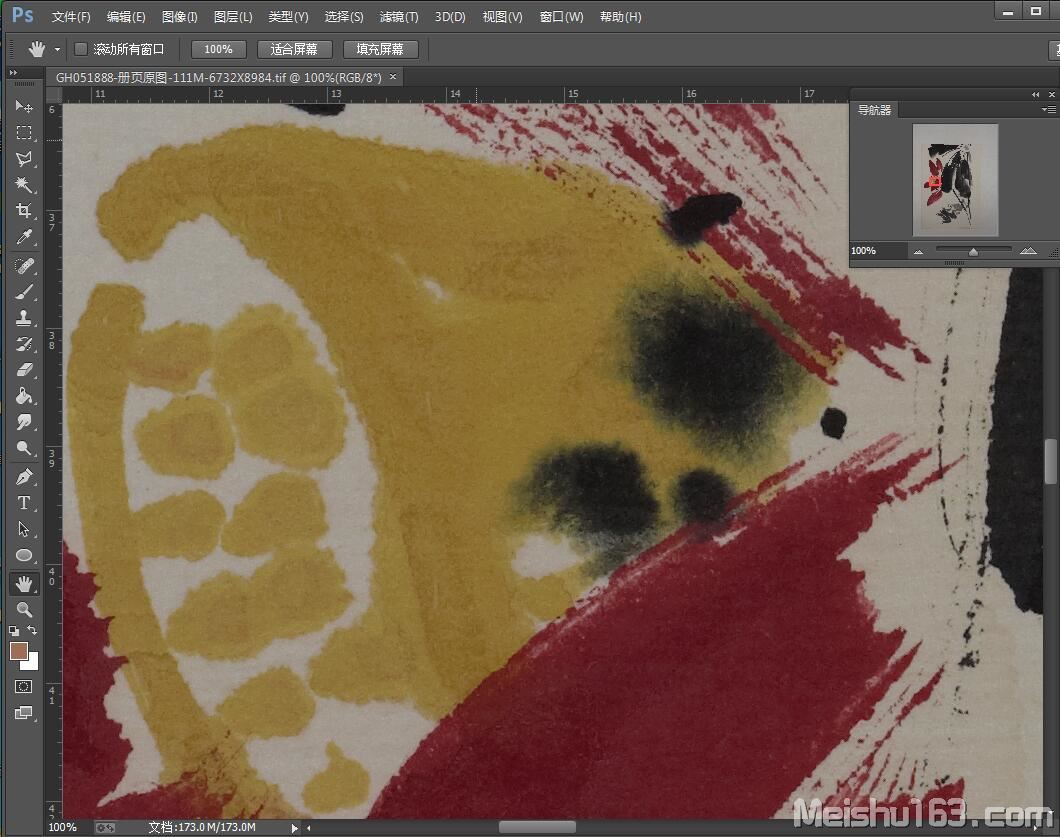Open the 编辑 menu

tap(126, 17)
